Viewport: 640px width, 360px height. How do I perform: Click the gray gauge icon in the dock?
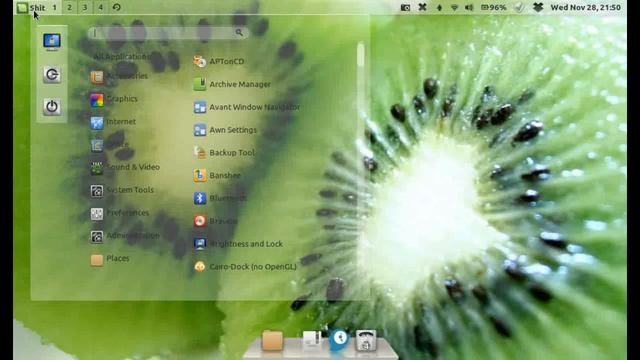(366, 340)
